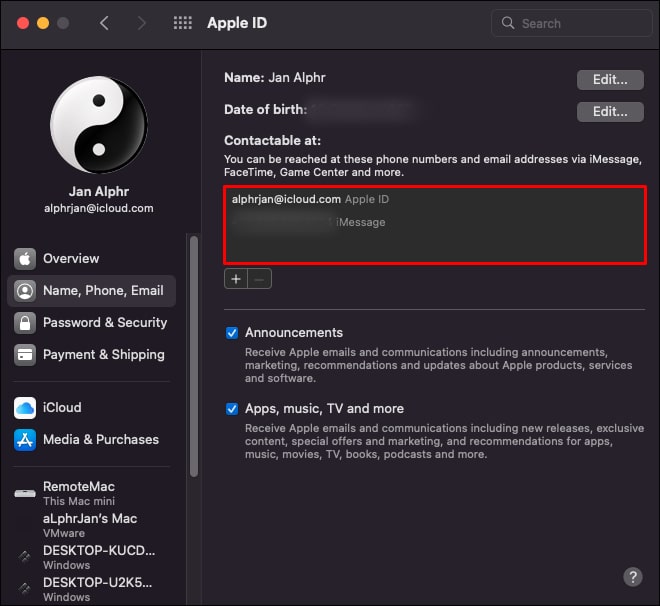Click the Payment & Shipping card icon
Screen dimensions: 660x606
click(25, 355)
